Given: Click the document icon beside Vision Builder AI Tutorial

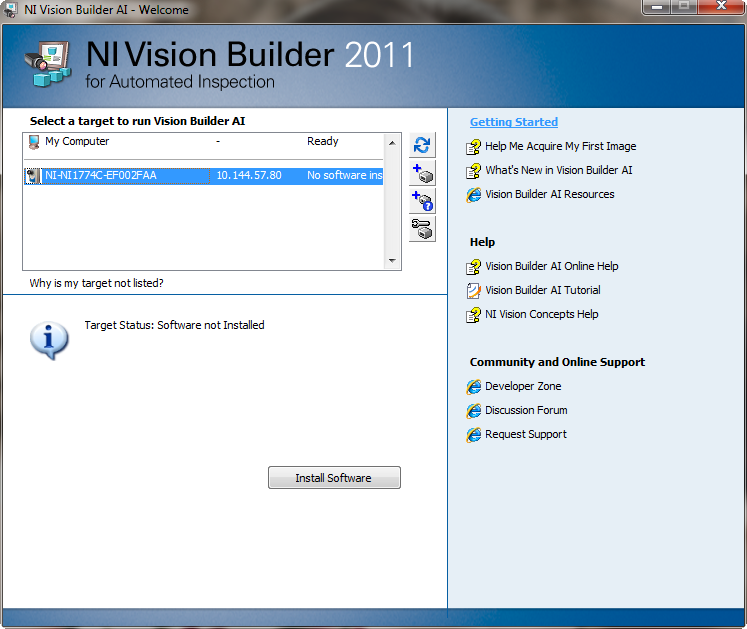Looking at the screenshot, I should coord(474,290).
